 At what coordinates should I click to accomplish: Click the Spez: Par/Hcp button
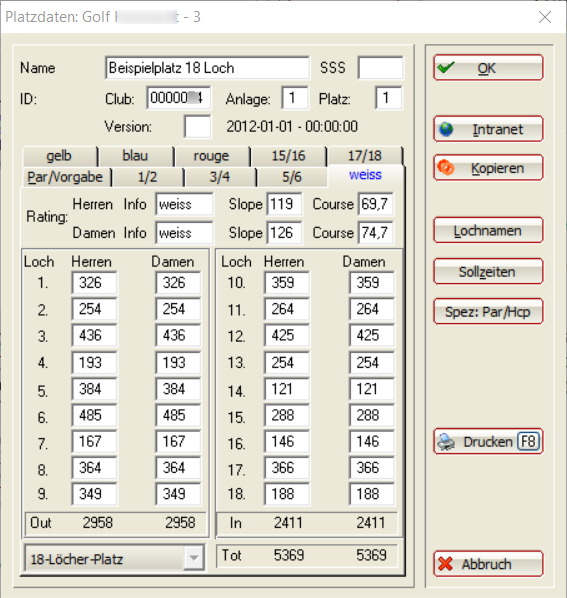488,312
